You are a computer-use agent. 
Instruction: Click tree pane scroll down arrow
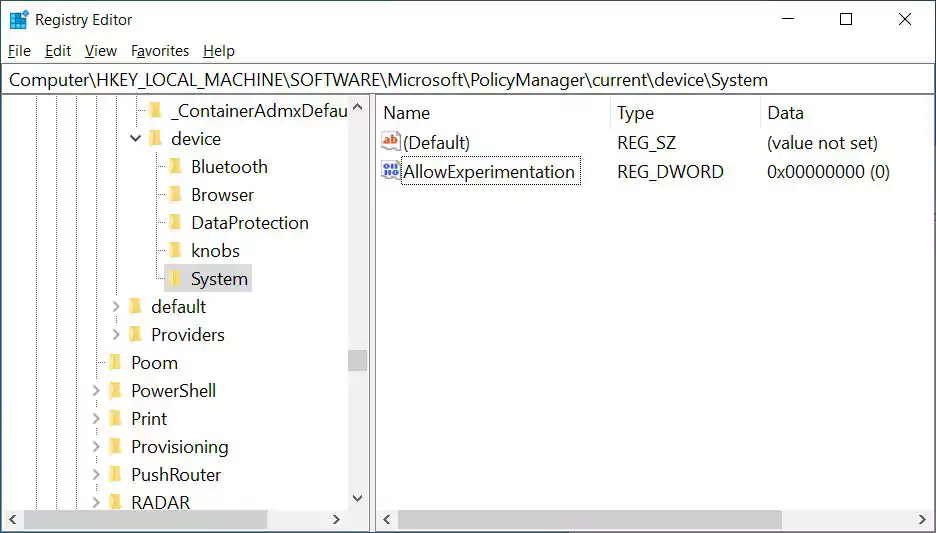[x=358, y=498]
